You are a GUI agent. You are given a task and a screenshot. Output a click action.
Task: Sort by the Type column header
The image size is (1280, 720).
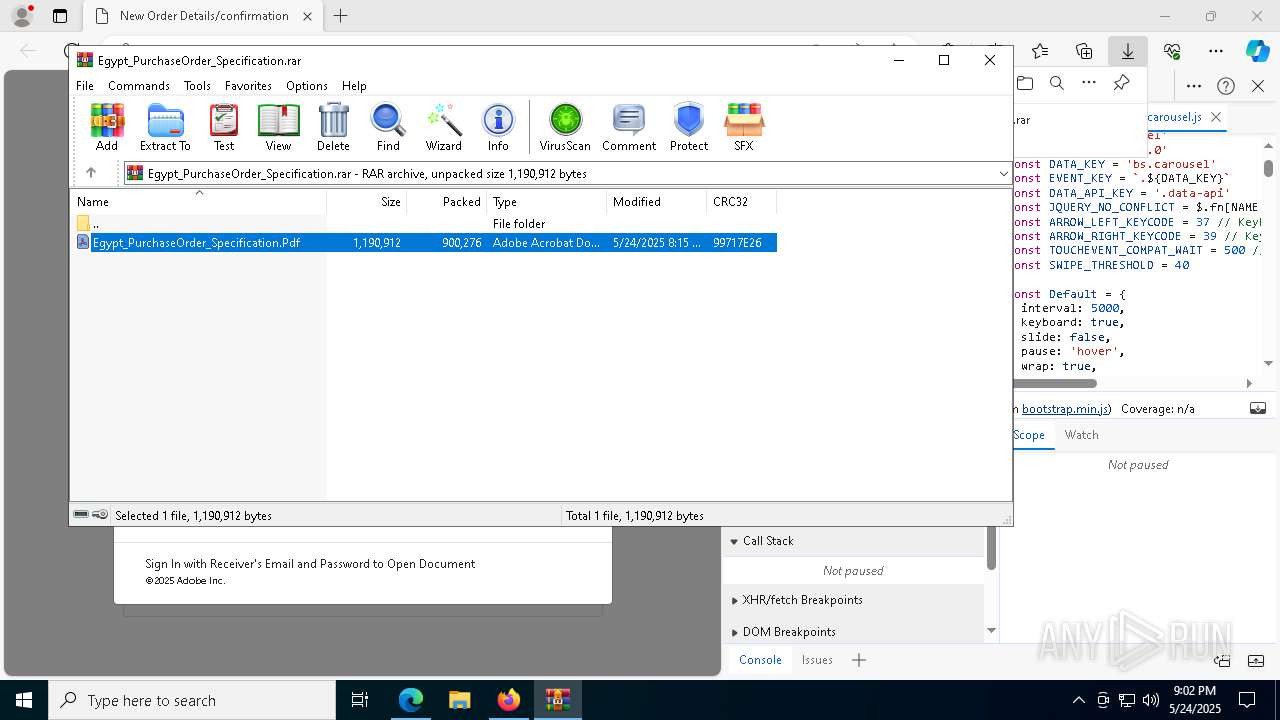click(x=547, y=202)
